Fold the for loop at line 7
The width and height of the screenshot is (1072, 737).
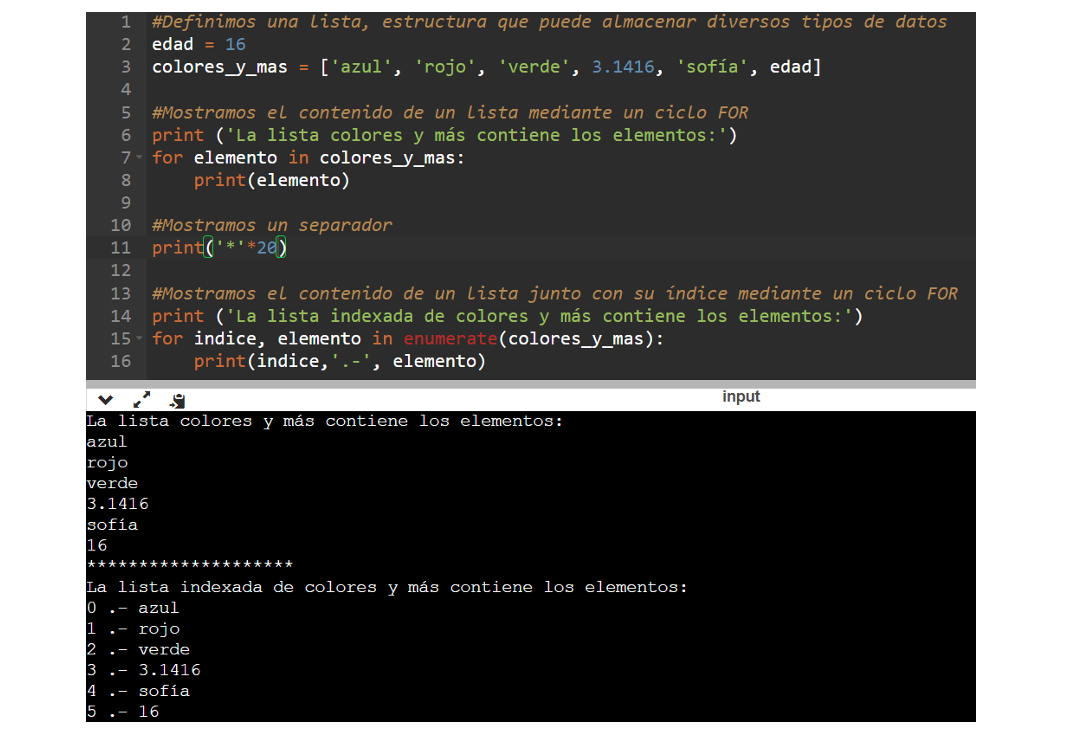point(139,158)
